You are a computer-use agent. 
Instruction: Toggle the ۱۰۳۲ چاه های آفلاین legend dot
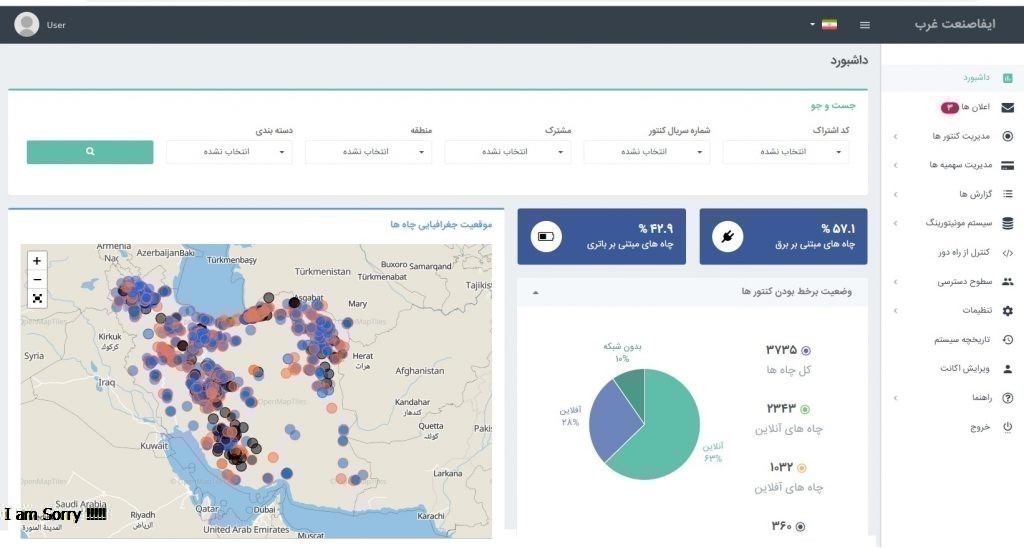[801, 468]
